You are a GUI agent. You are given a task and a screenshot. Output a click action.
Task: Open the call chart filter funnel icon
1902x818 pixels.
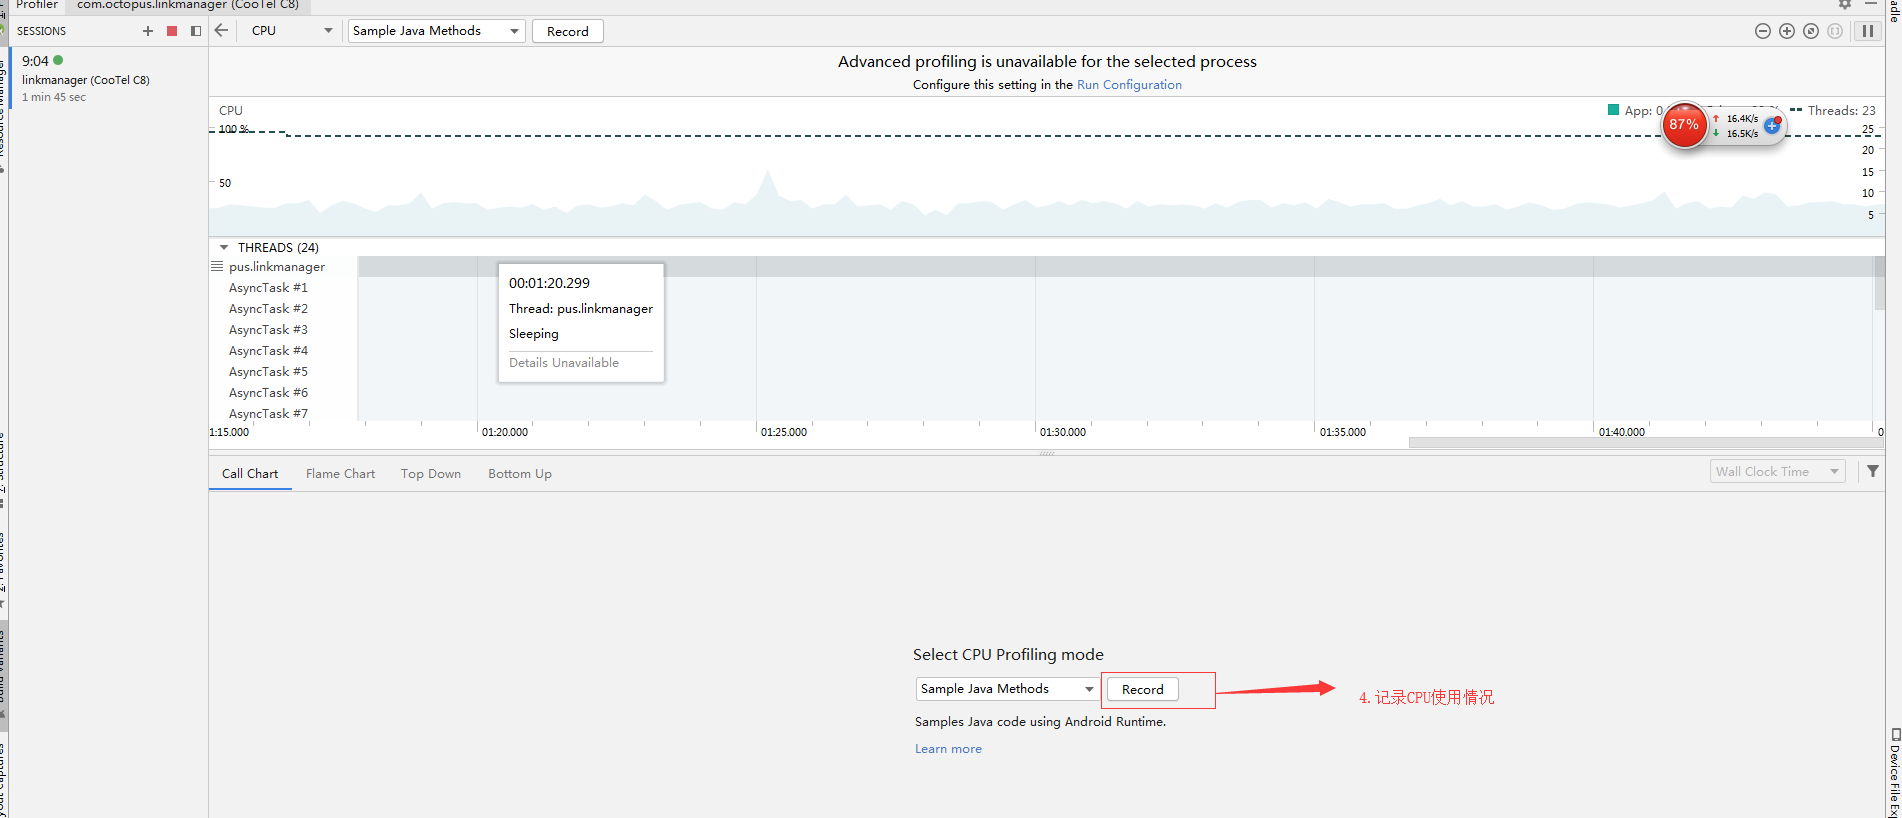(x=1873, y=471)
